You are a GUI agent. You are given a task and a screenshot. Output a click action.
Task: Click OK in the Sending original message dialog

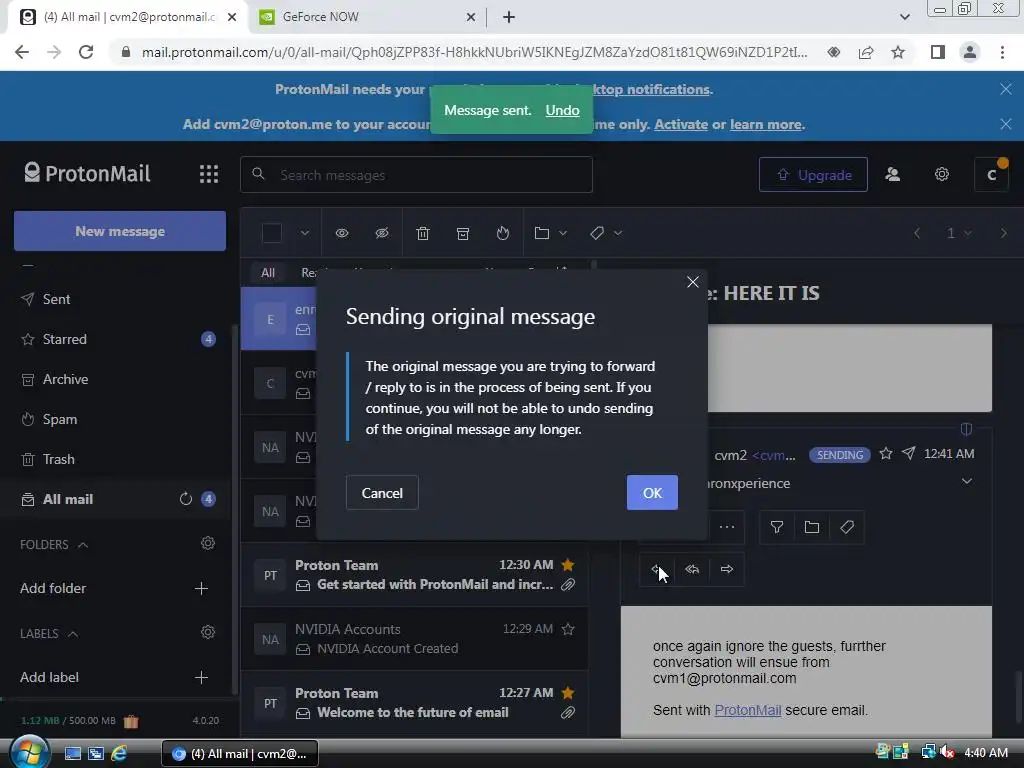tap(652, 493)
